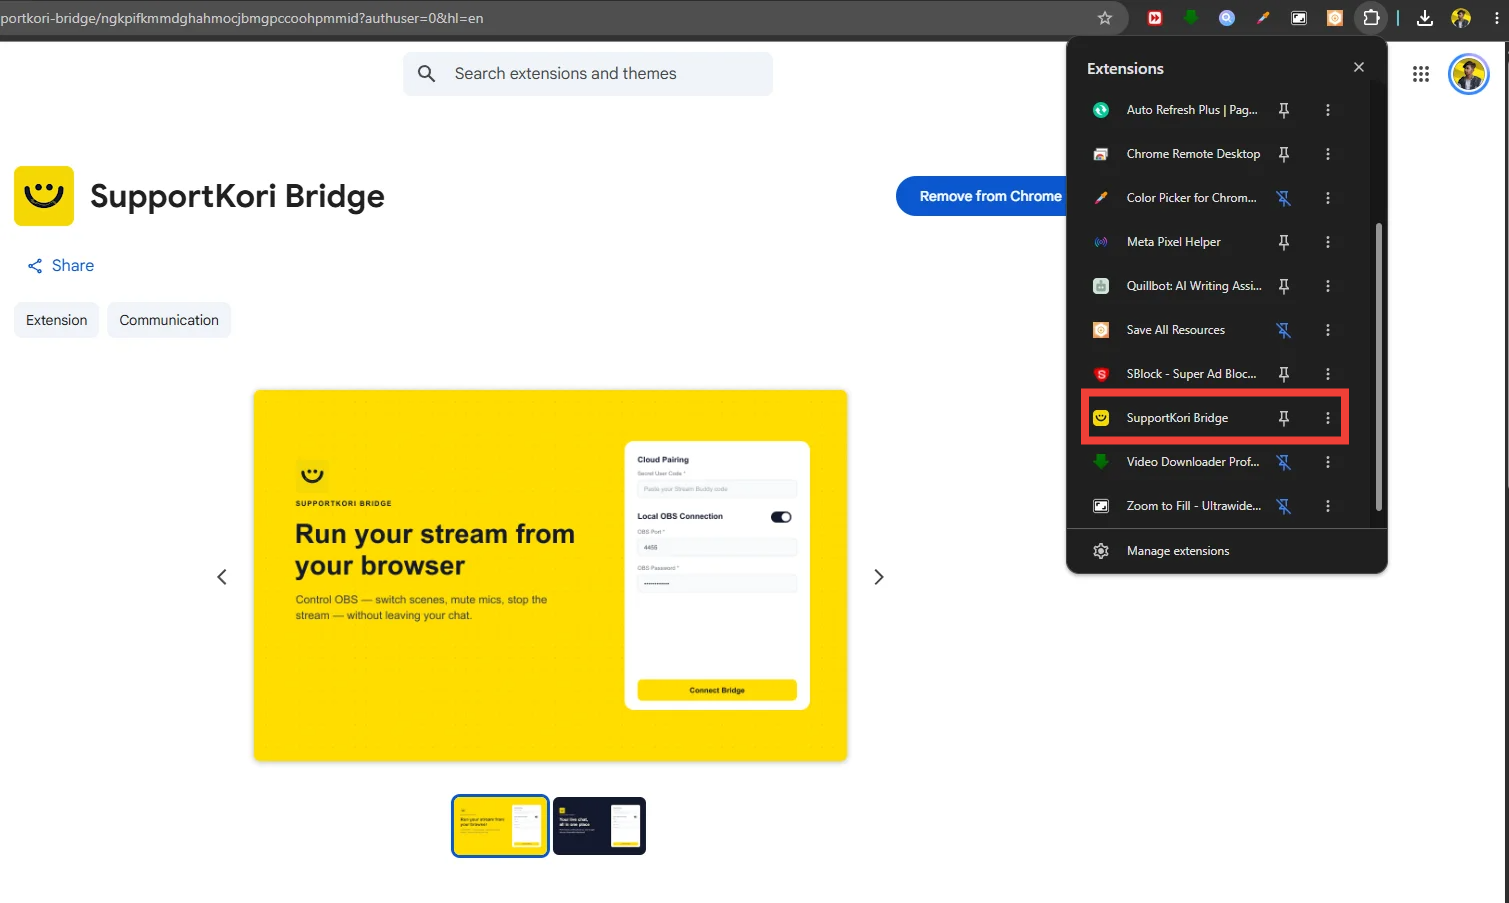Image resolution: width=1509 pixels, height=903 pixels.
Task: Click the Meta Pixel Helper icon
Action: 1101,242
